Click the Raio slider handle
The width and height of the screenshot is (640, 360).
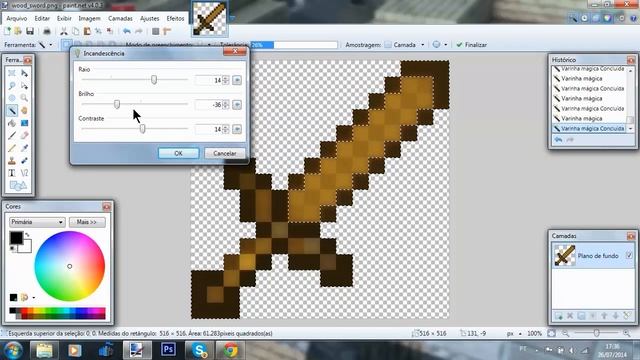coord(154,79)
